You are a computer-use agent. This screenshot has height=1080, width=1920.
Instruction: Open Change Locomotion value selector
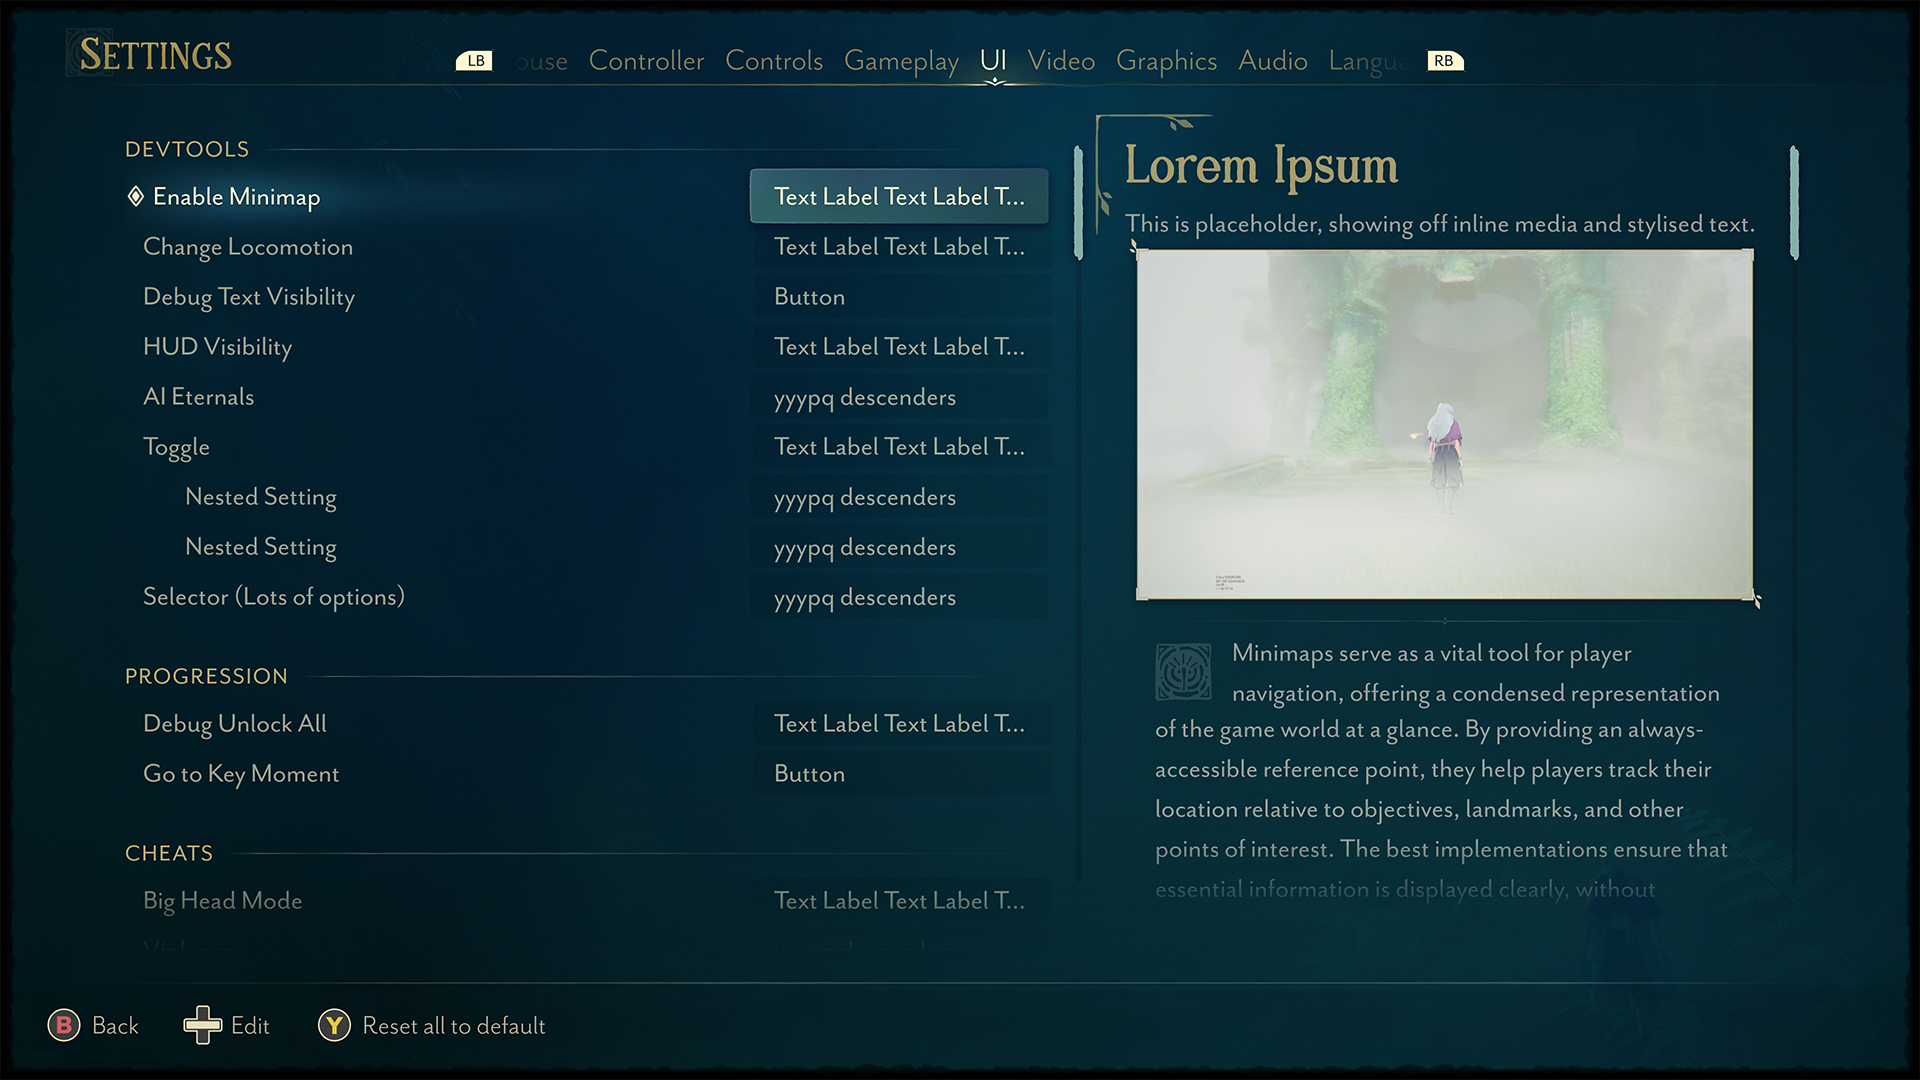898,247
